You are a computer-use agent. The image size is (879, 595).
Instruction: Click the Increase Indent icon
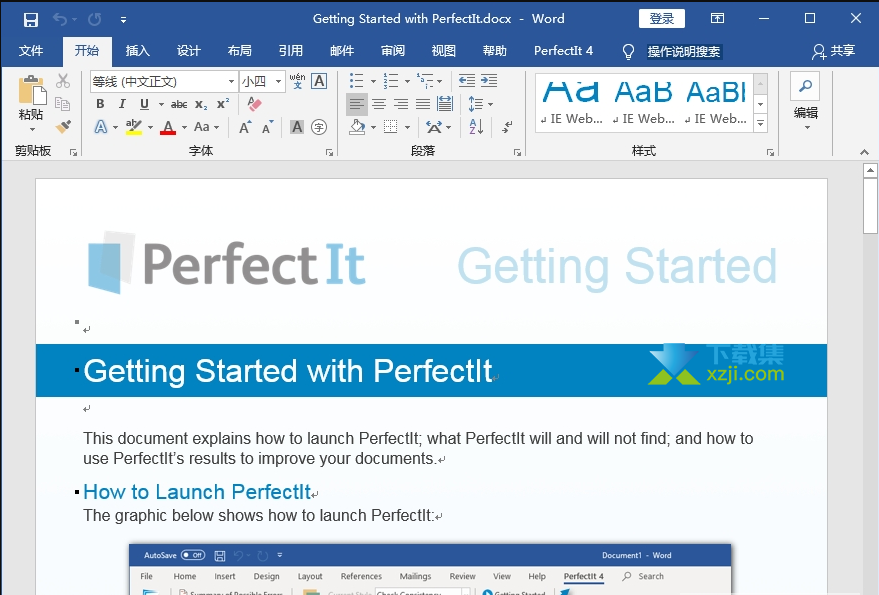tap(489, 81)
